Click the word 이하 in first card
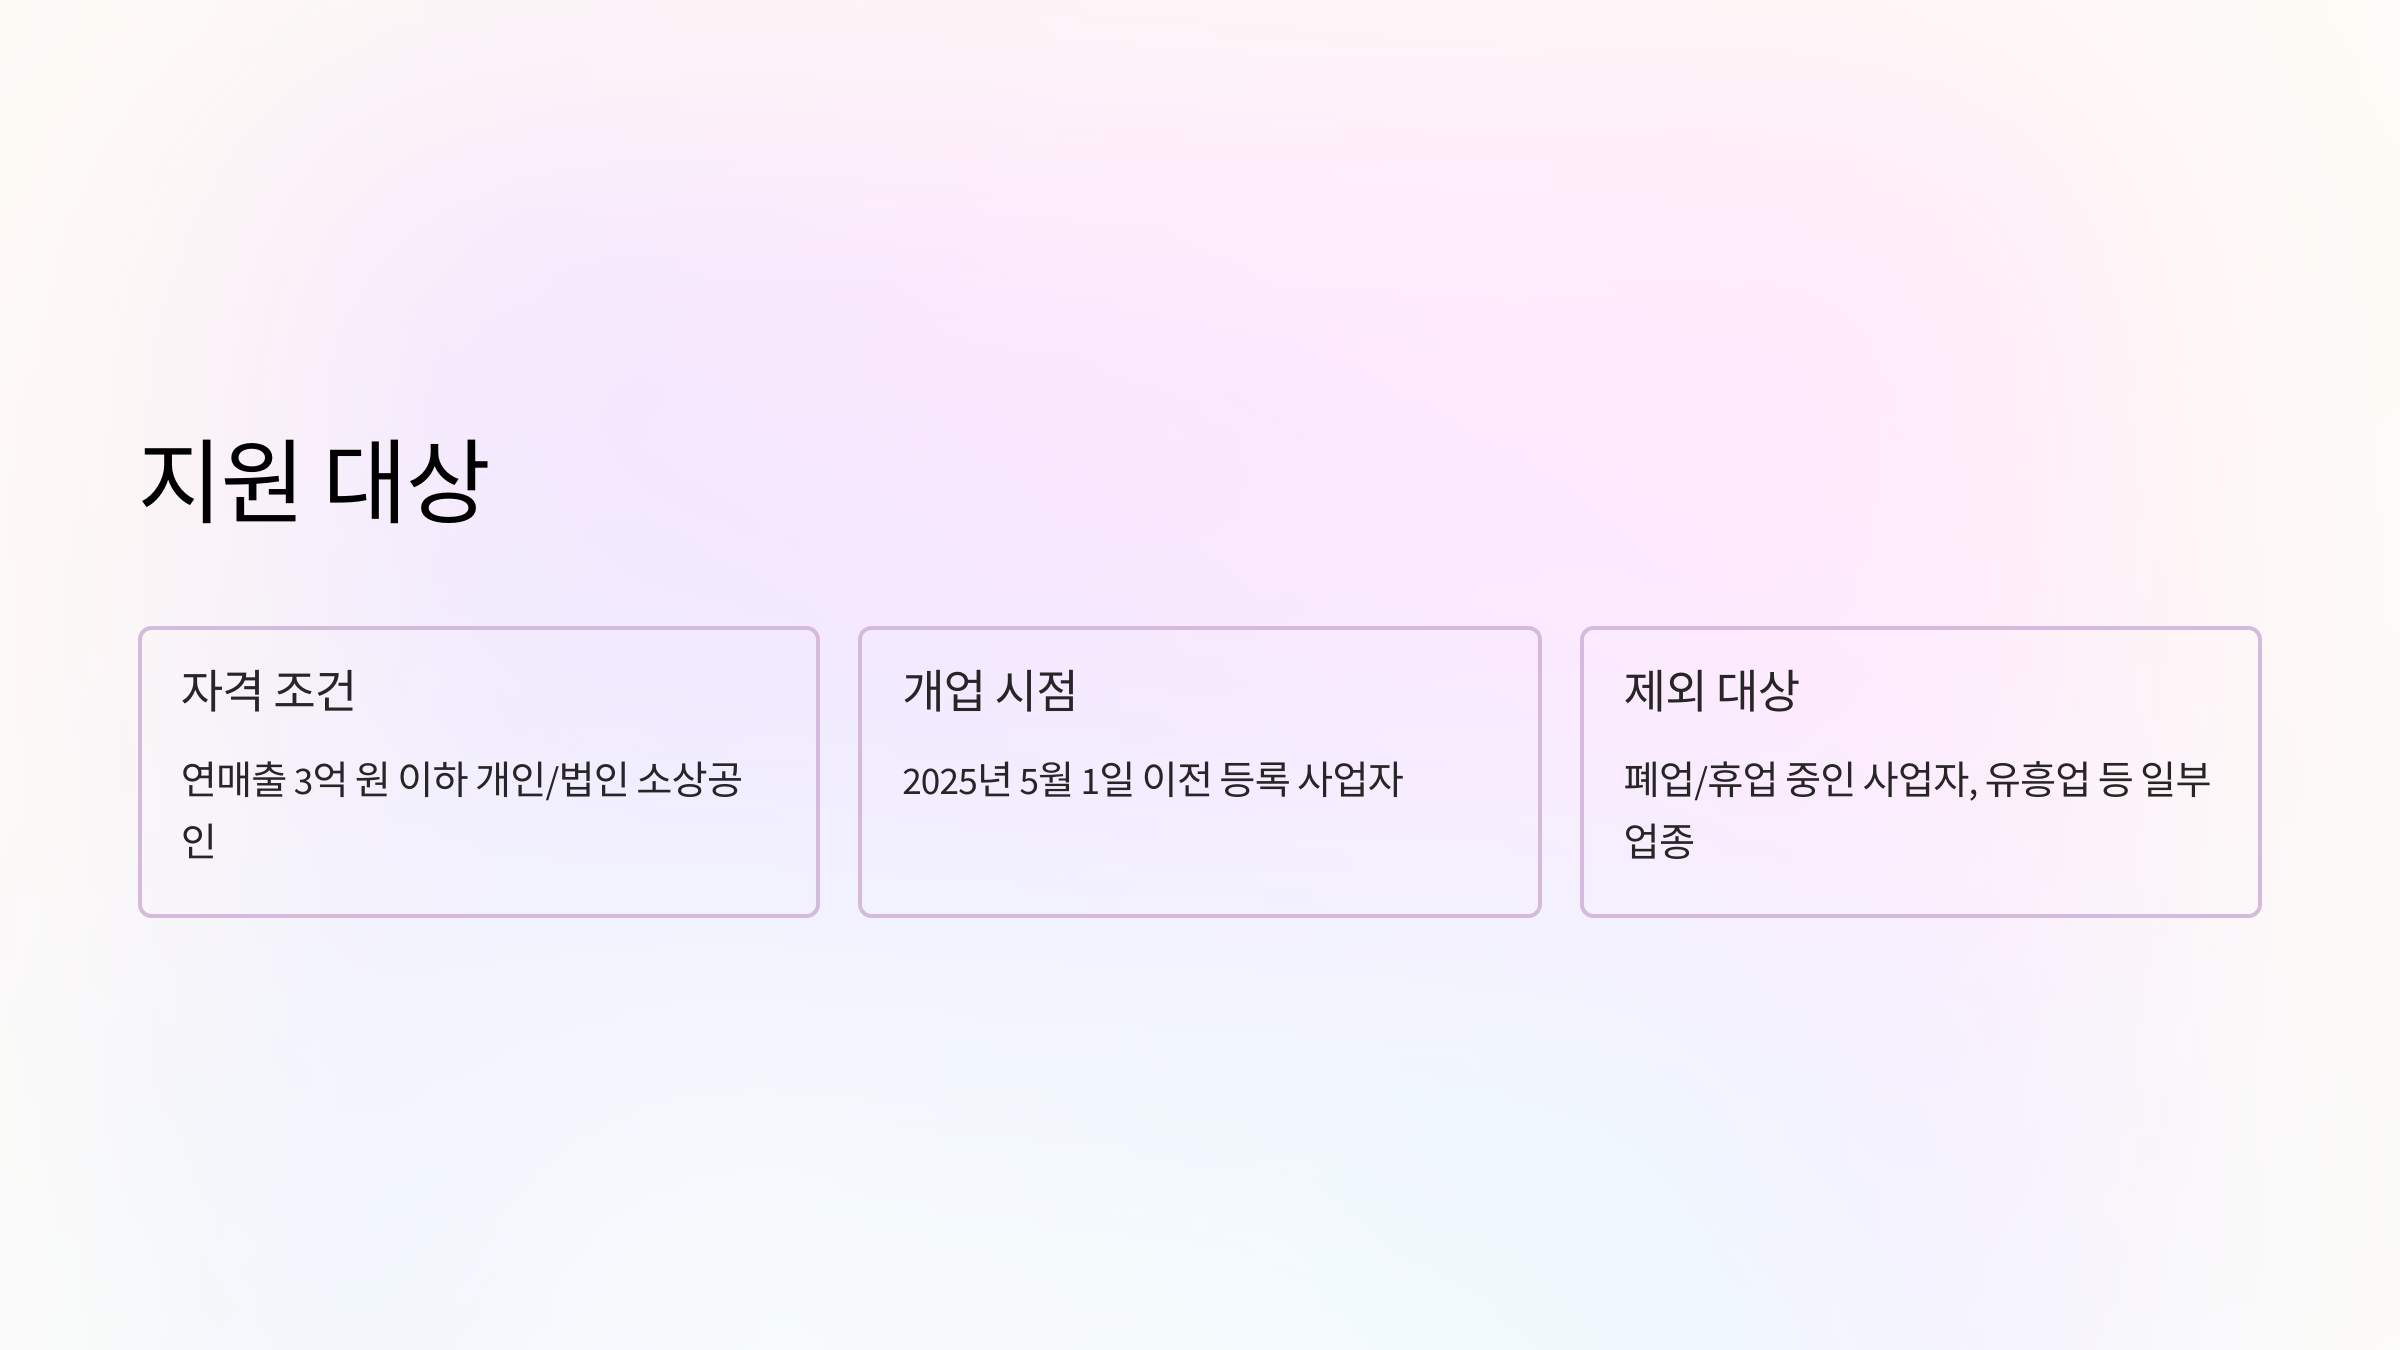The width and height of the screenshot is (2400, 1350). click(x=433, y=780)
